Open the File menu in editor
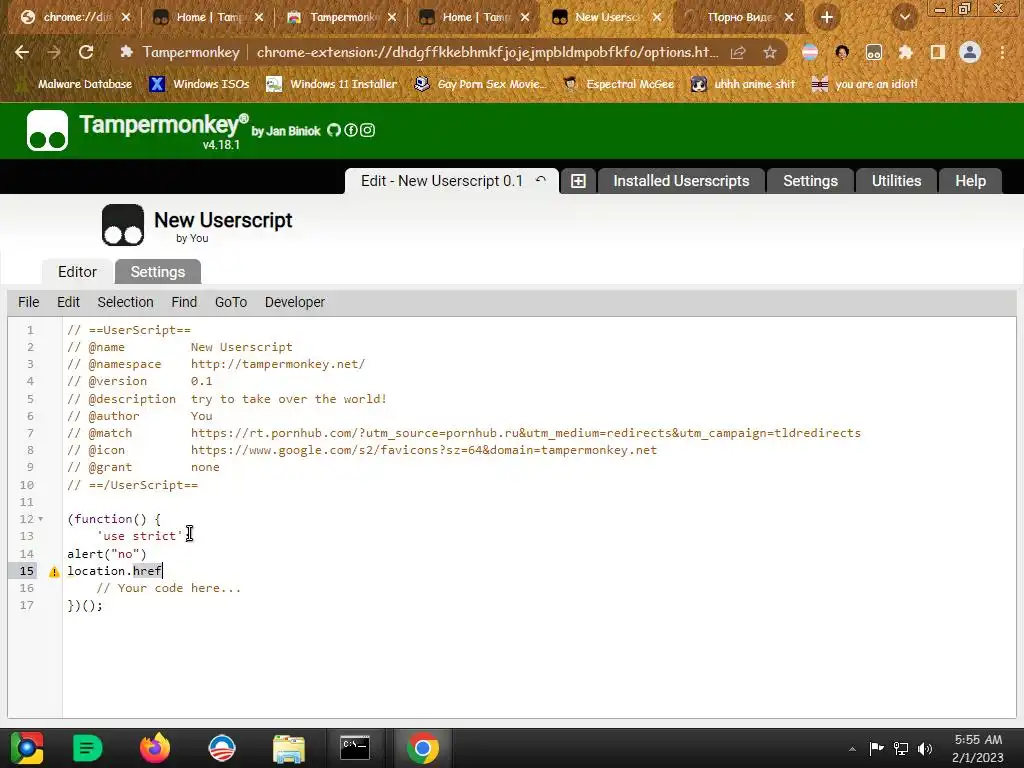This screenshot has height=768, width=1024. [x=29, y=302]
